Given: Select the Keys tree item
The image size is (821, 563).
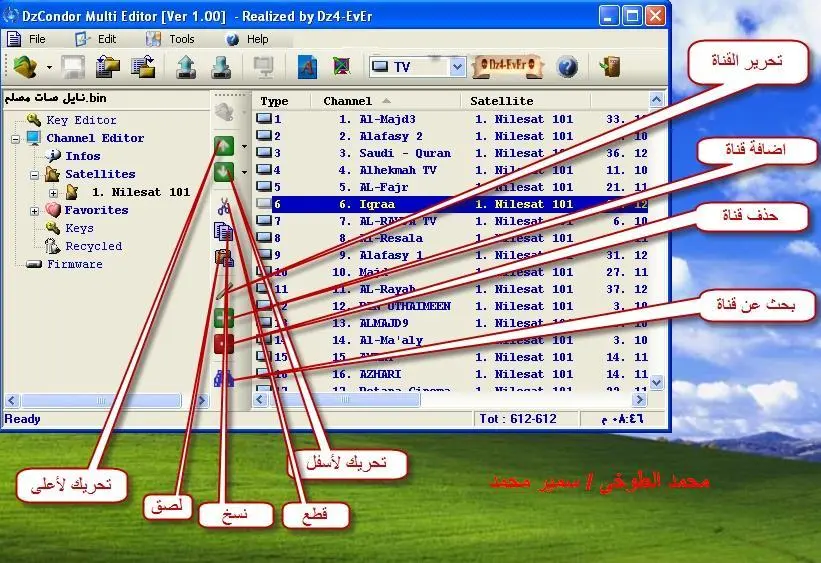Looking at the screenshot, I should tap(79, 228).
